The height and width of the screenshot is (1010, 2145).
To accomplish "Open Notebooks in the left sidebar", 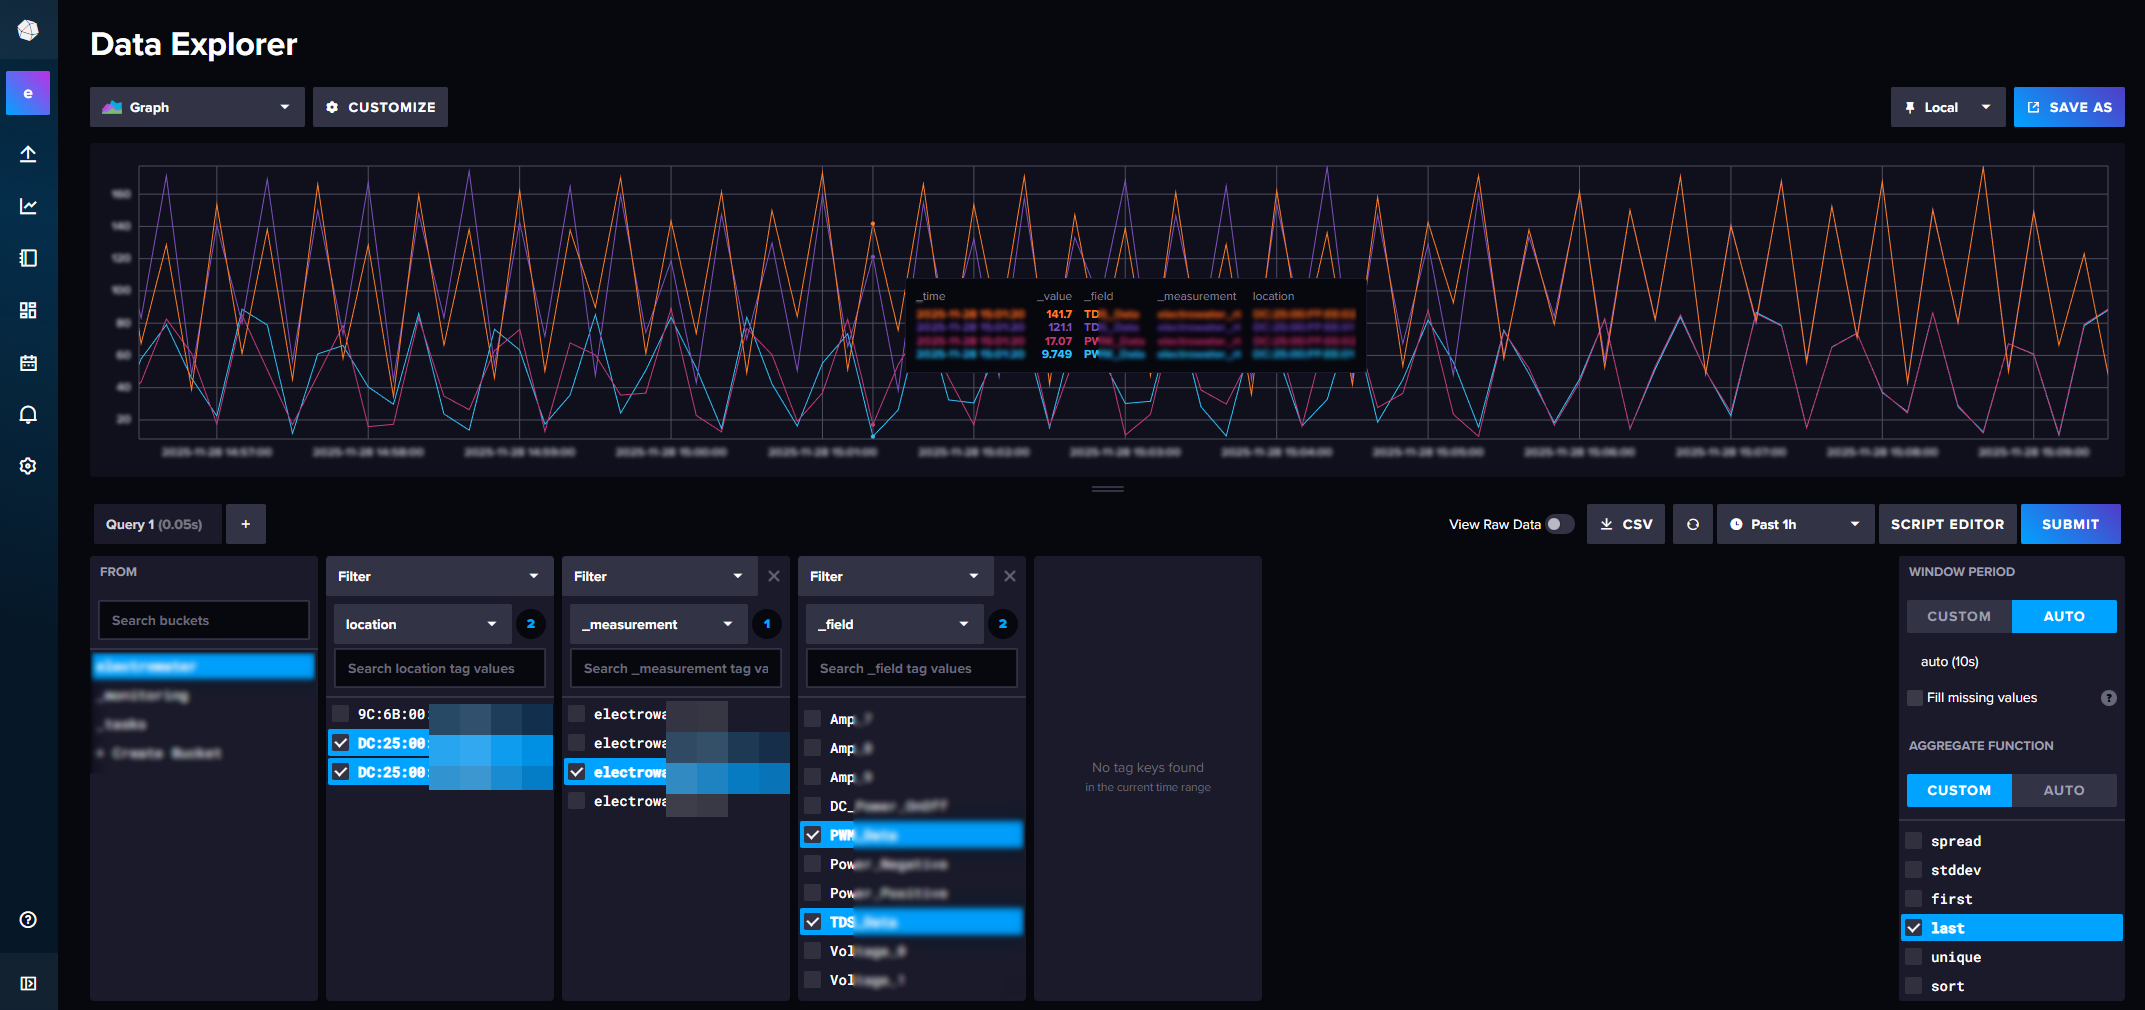I will click(28, 258).
